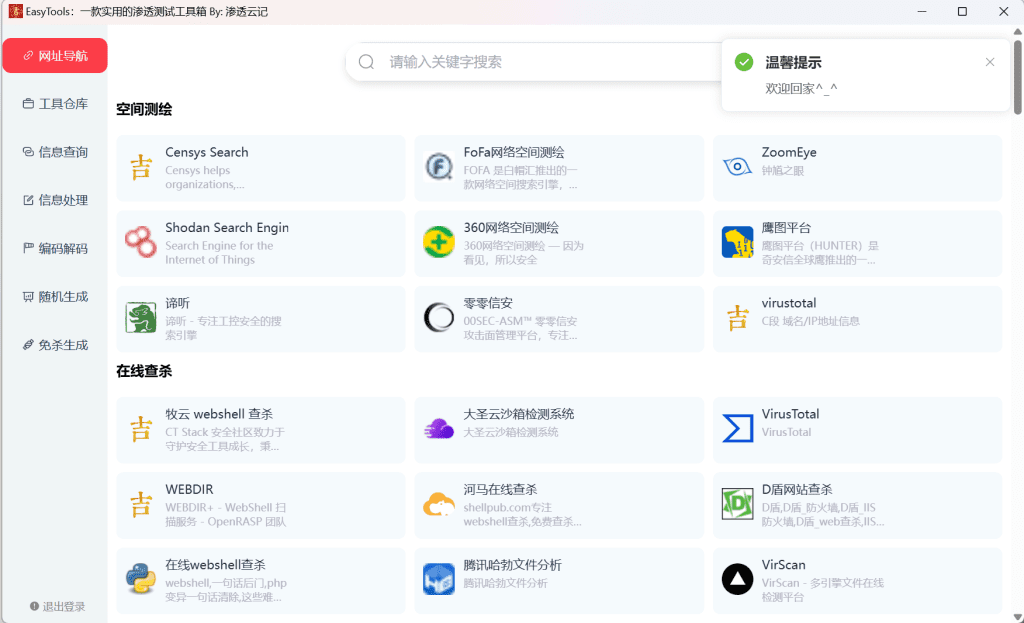The image size is (1024, 623).
Task: Select 编码解码 in the sidebar
Action: click(55, 249)
